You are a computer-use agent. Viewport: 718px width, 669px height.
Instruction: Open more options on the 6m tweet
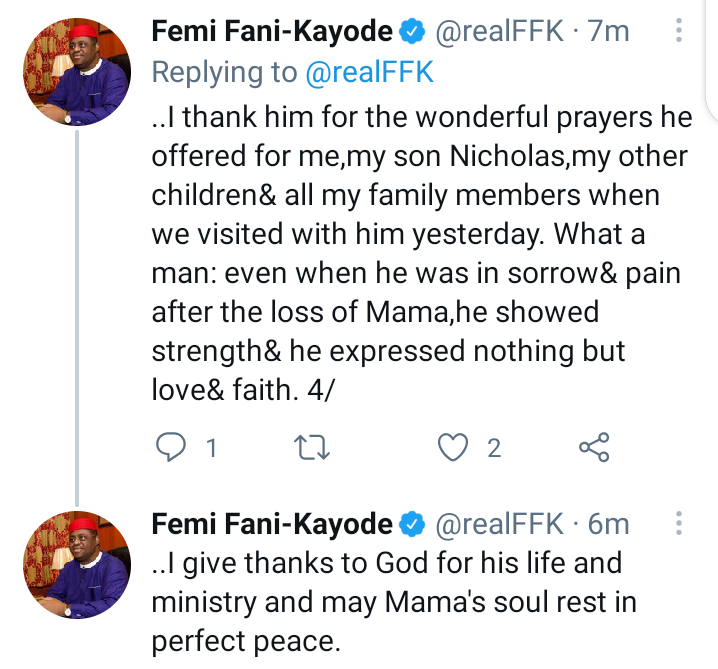point(679,523)
